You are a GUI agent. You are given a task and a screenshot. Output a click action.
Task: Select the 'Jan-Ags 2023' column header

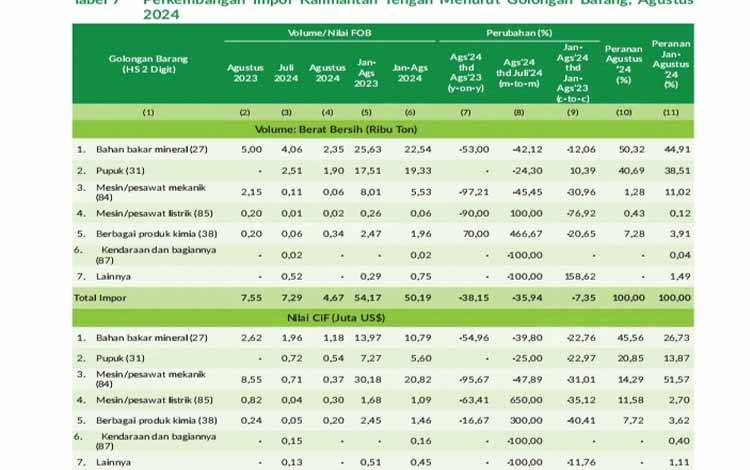[x=366, y=73]
